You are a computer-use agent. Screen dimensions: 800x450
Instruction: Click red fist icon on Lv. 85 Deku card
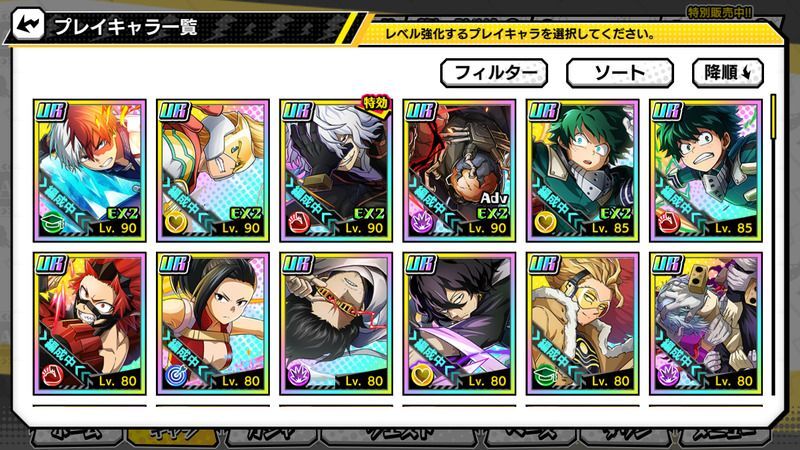point(668,223)
